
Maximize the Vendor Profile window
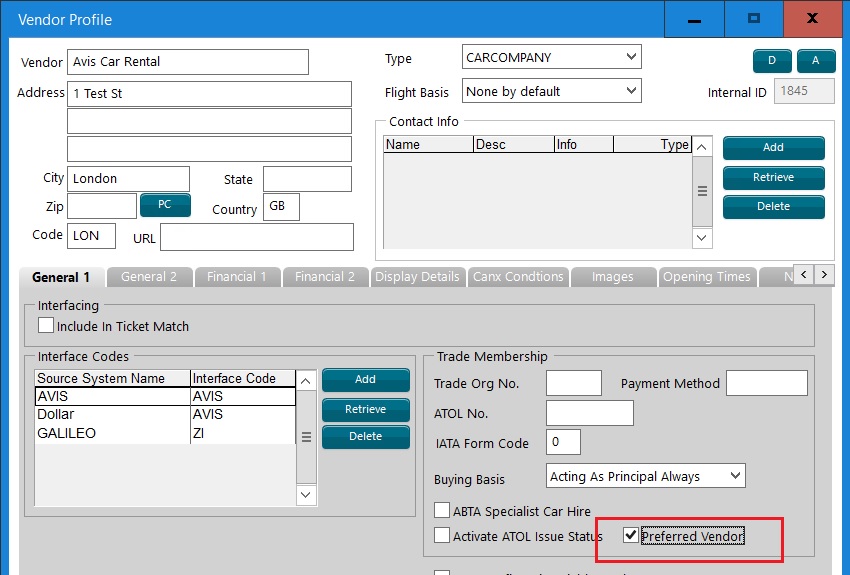click(754, 20)
